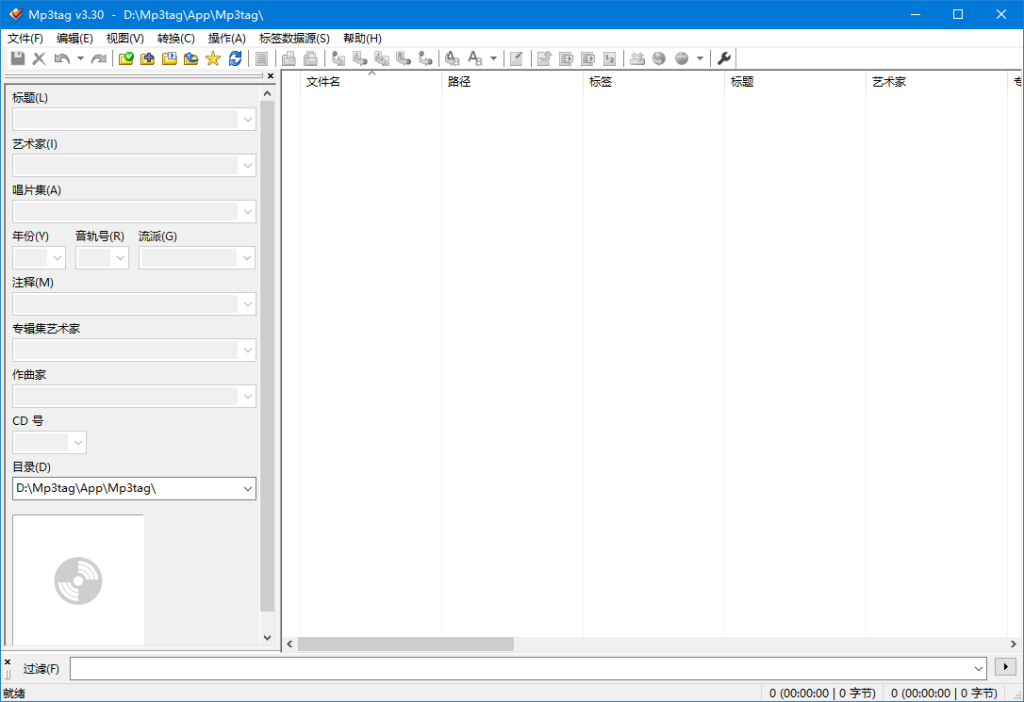Click the Load playlist folder icon
The width and height of the screenshot is (1024, 702).
tap(169, 58)
